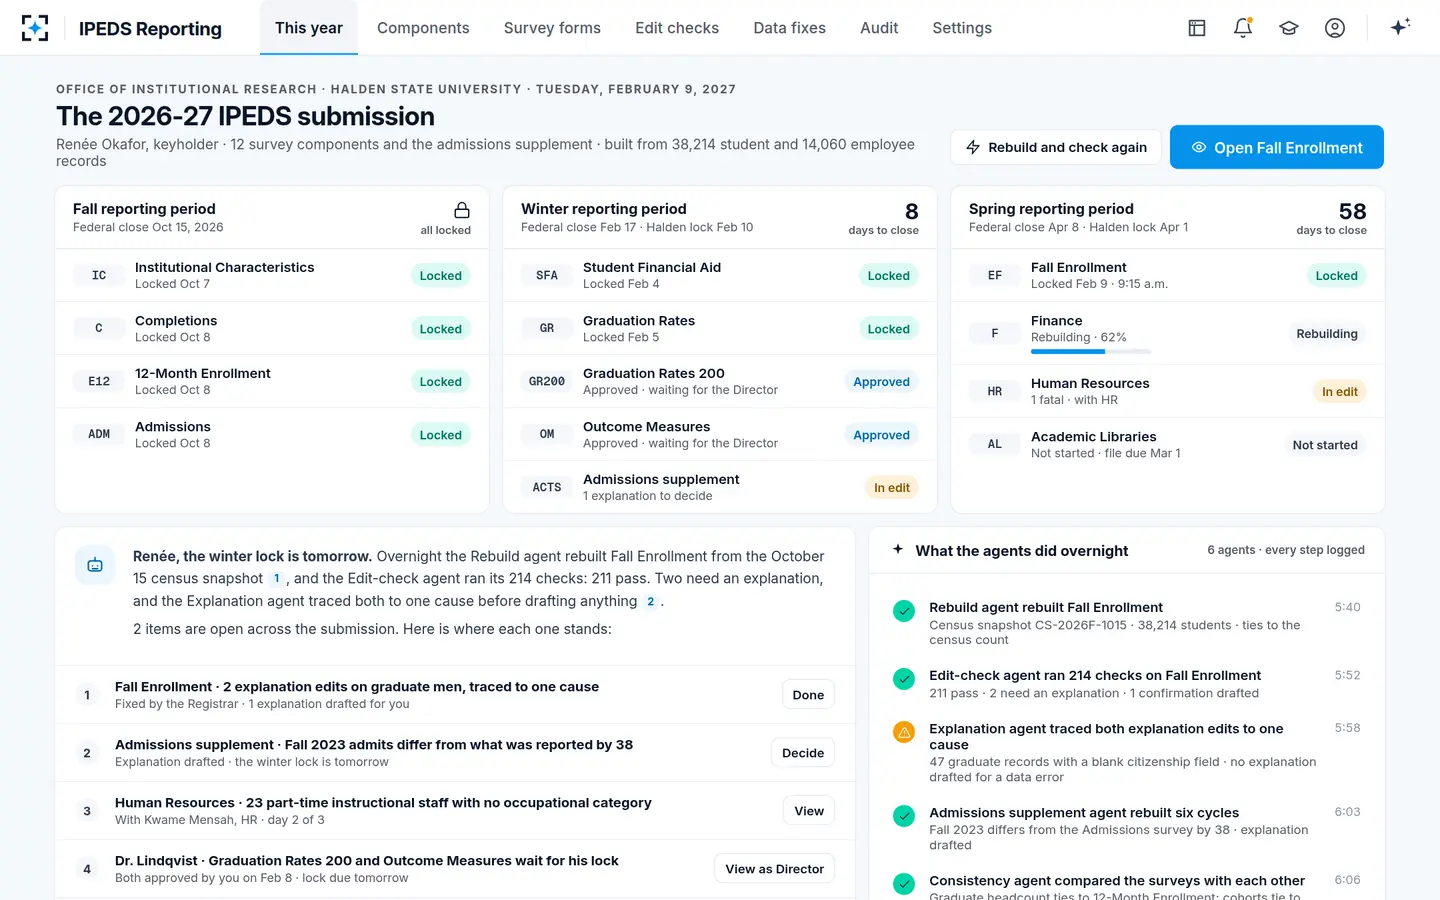Click green check for Admissions supplement agent
Image resolution: width=1440 pixels, height=900 pixels.
904,816
